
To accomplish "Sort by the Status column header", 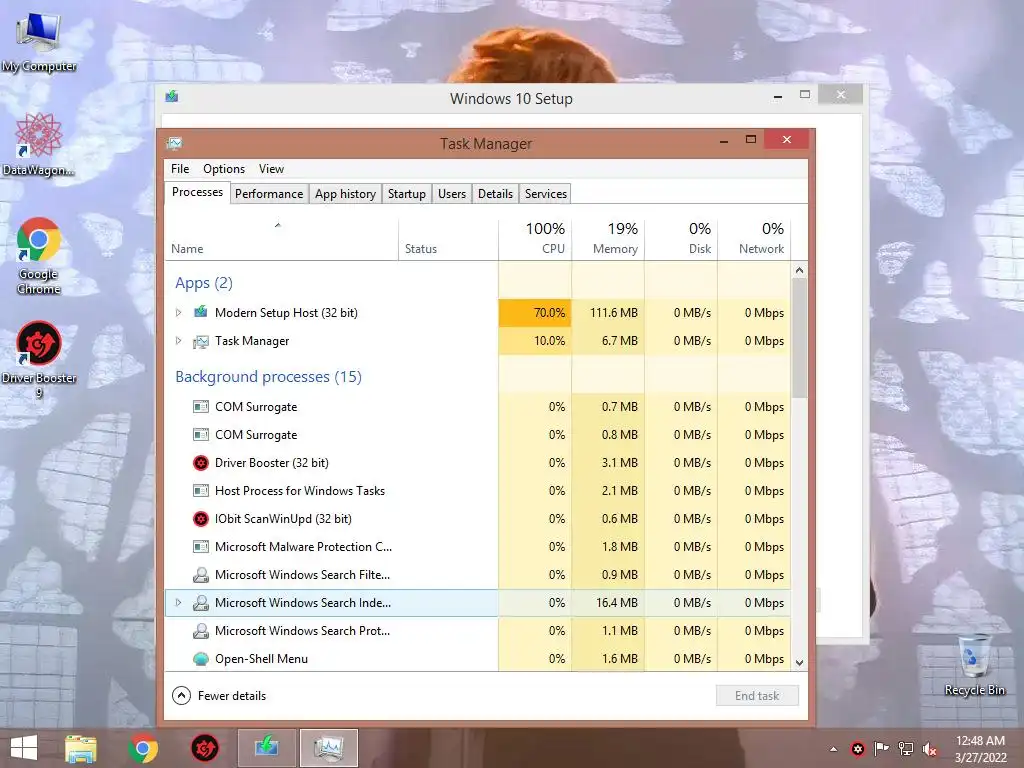I will click(448, 240).
